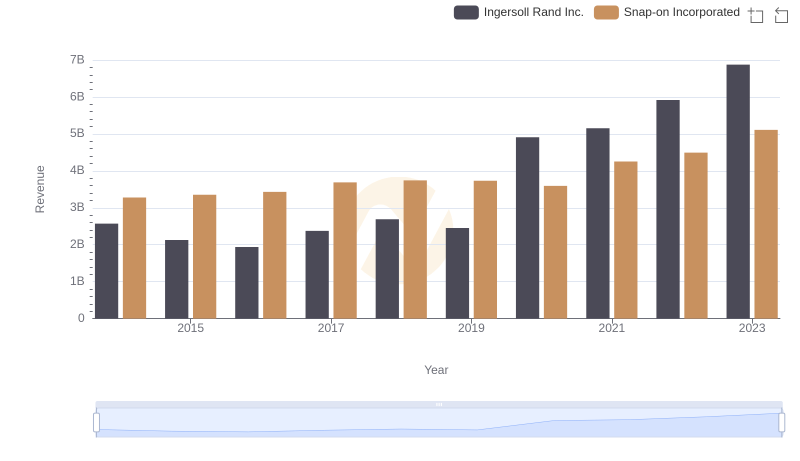Click the zoom area select icon
800x461 pixels.
(756, 15)
